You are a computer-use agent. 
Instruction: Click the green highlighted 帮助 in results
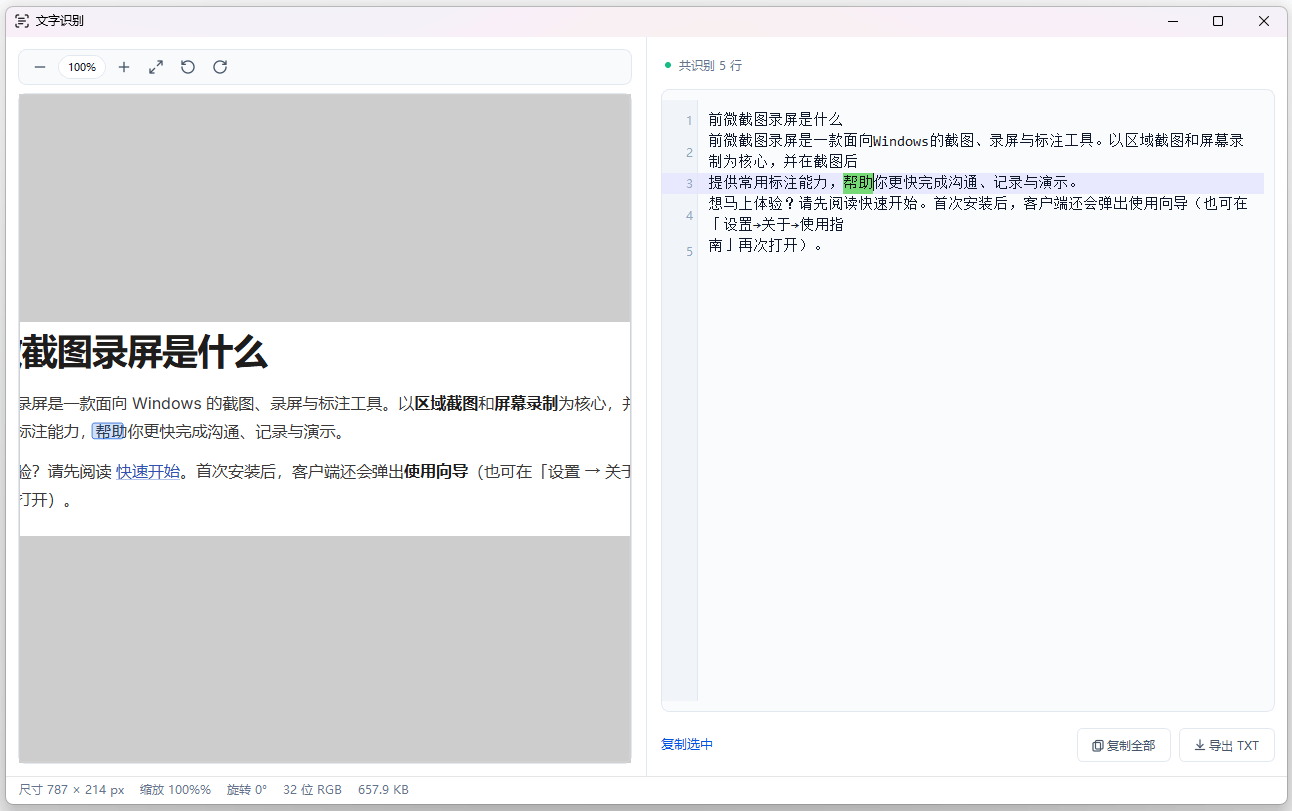(x=858, y=182)
